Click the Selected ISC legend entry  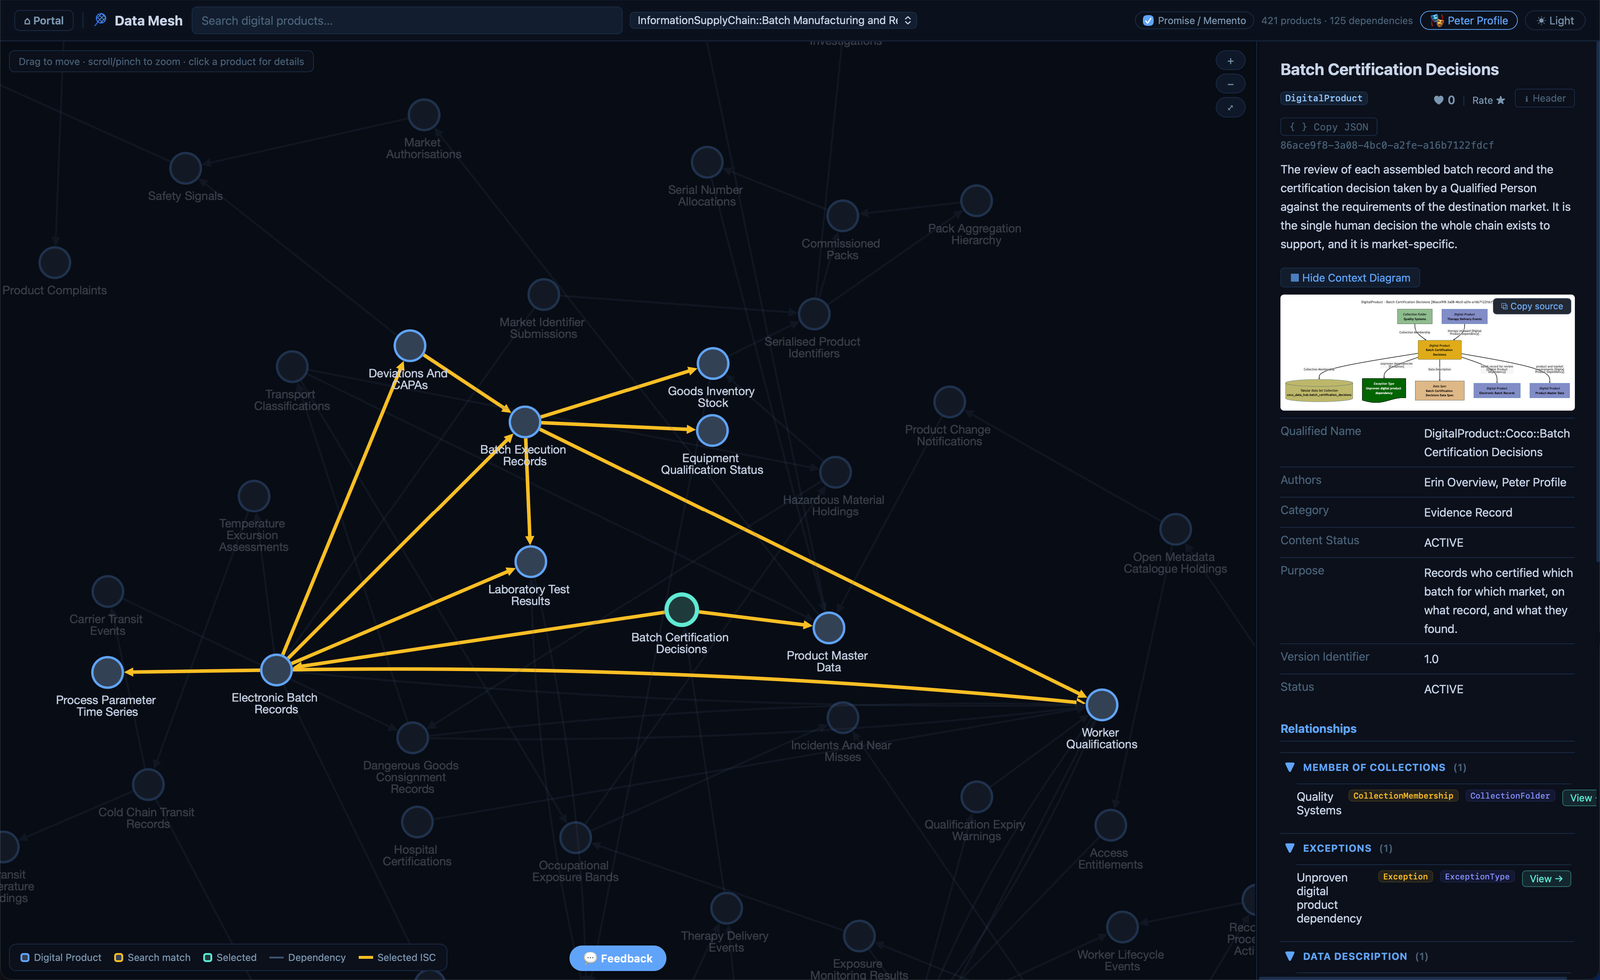pyautogui.click(x=398, y=958)
